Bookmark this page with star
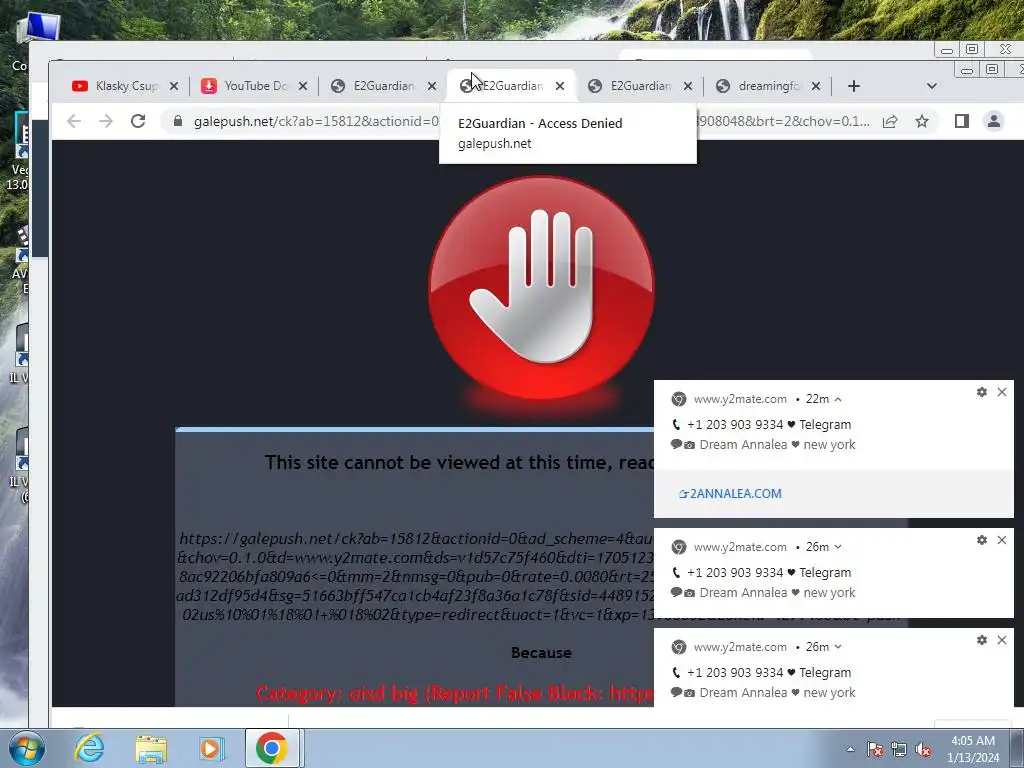 (x=921, y=121)
